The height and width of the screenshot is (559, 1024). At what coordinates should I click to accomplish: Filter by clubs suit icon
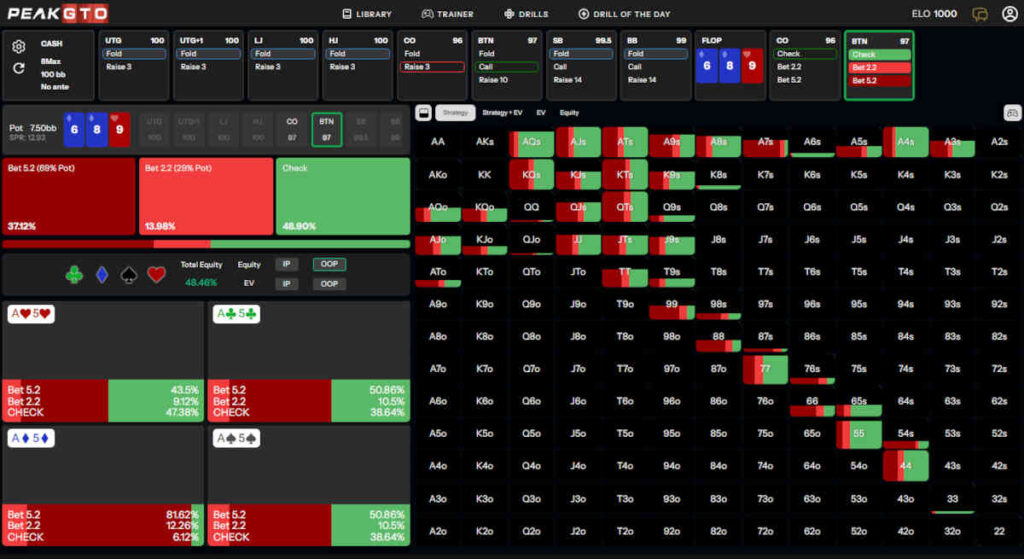click(x=75, y=274)
